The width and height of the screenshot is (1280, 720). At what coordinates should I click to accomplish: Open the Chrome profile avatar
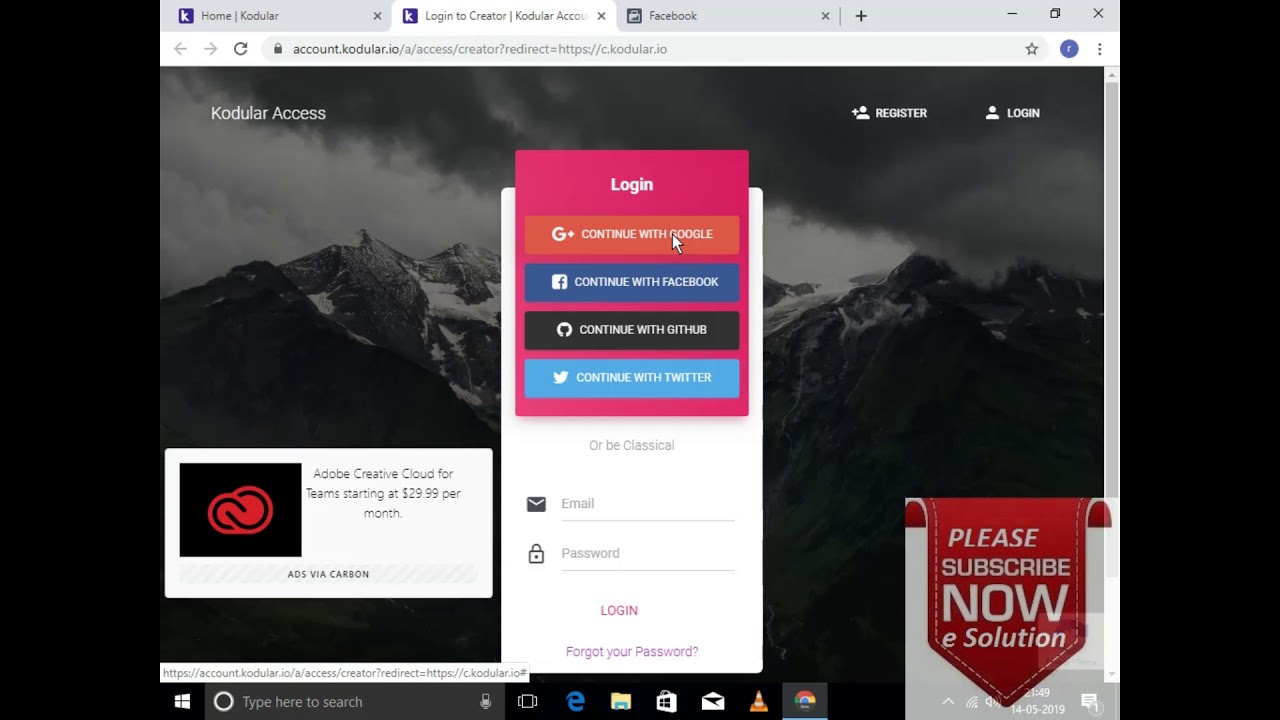tap(1069, 48)
